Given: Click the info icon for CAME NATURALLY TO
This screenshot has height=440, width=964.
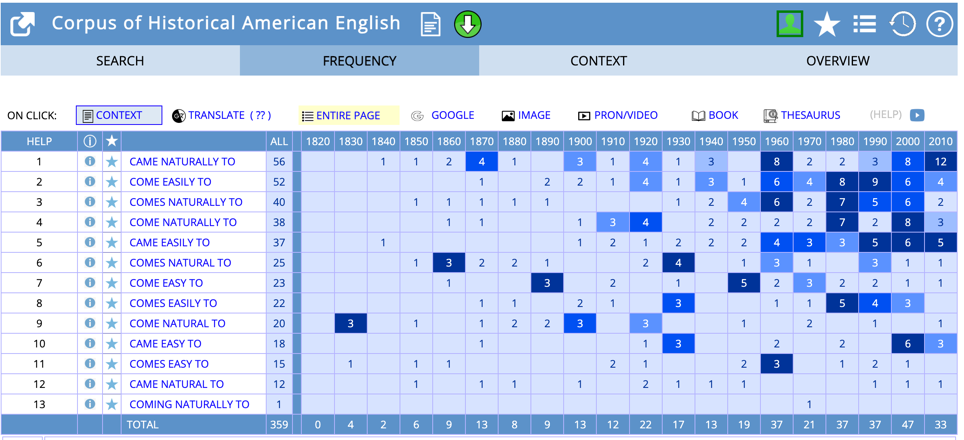Looking at the screenshot, I should point(90,162).
